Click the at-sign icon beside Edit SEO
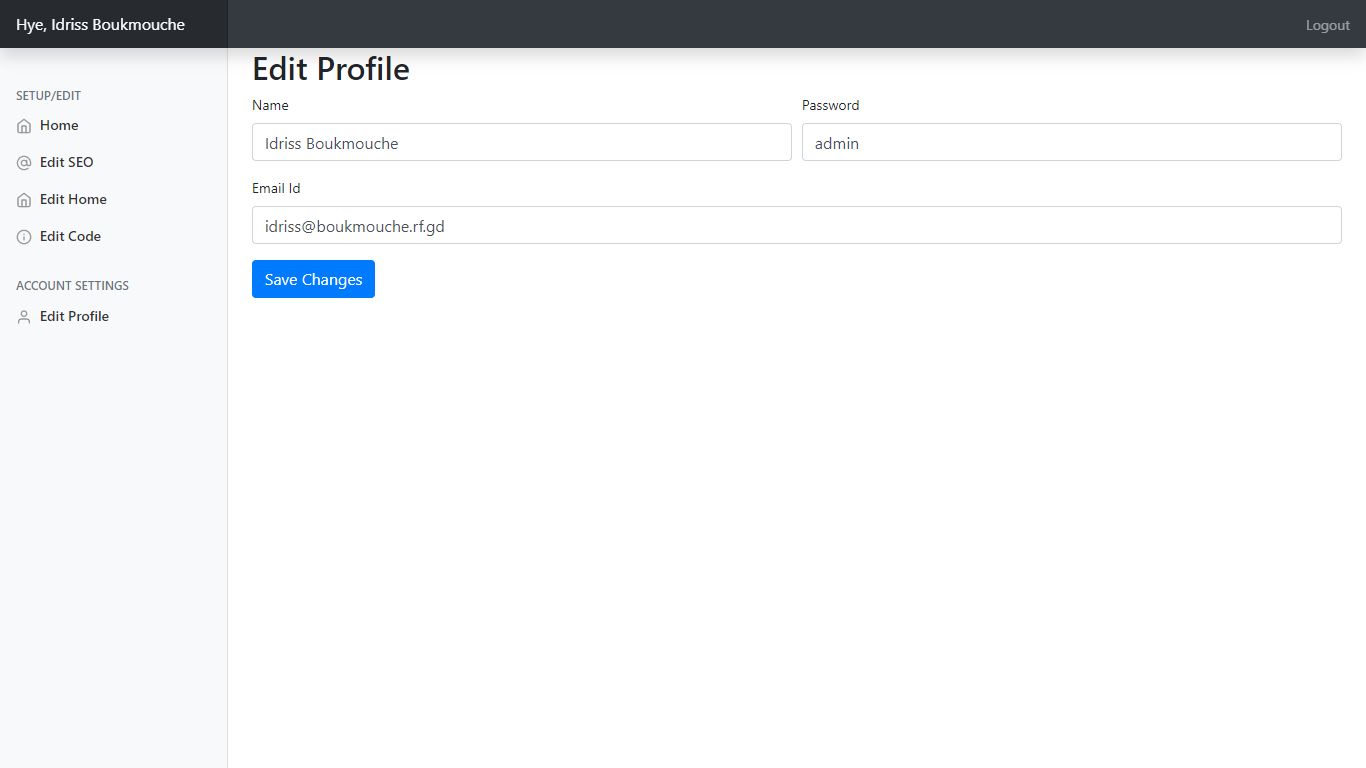The image size is (1366, 768). click(x=24, y=163)
